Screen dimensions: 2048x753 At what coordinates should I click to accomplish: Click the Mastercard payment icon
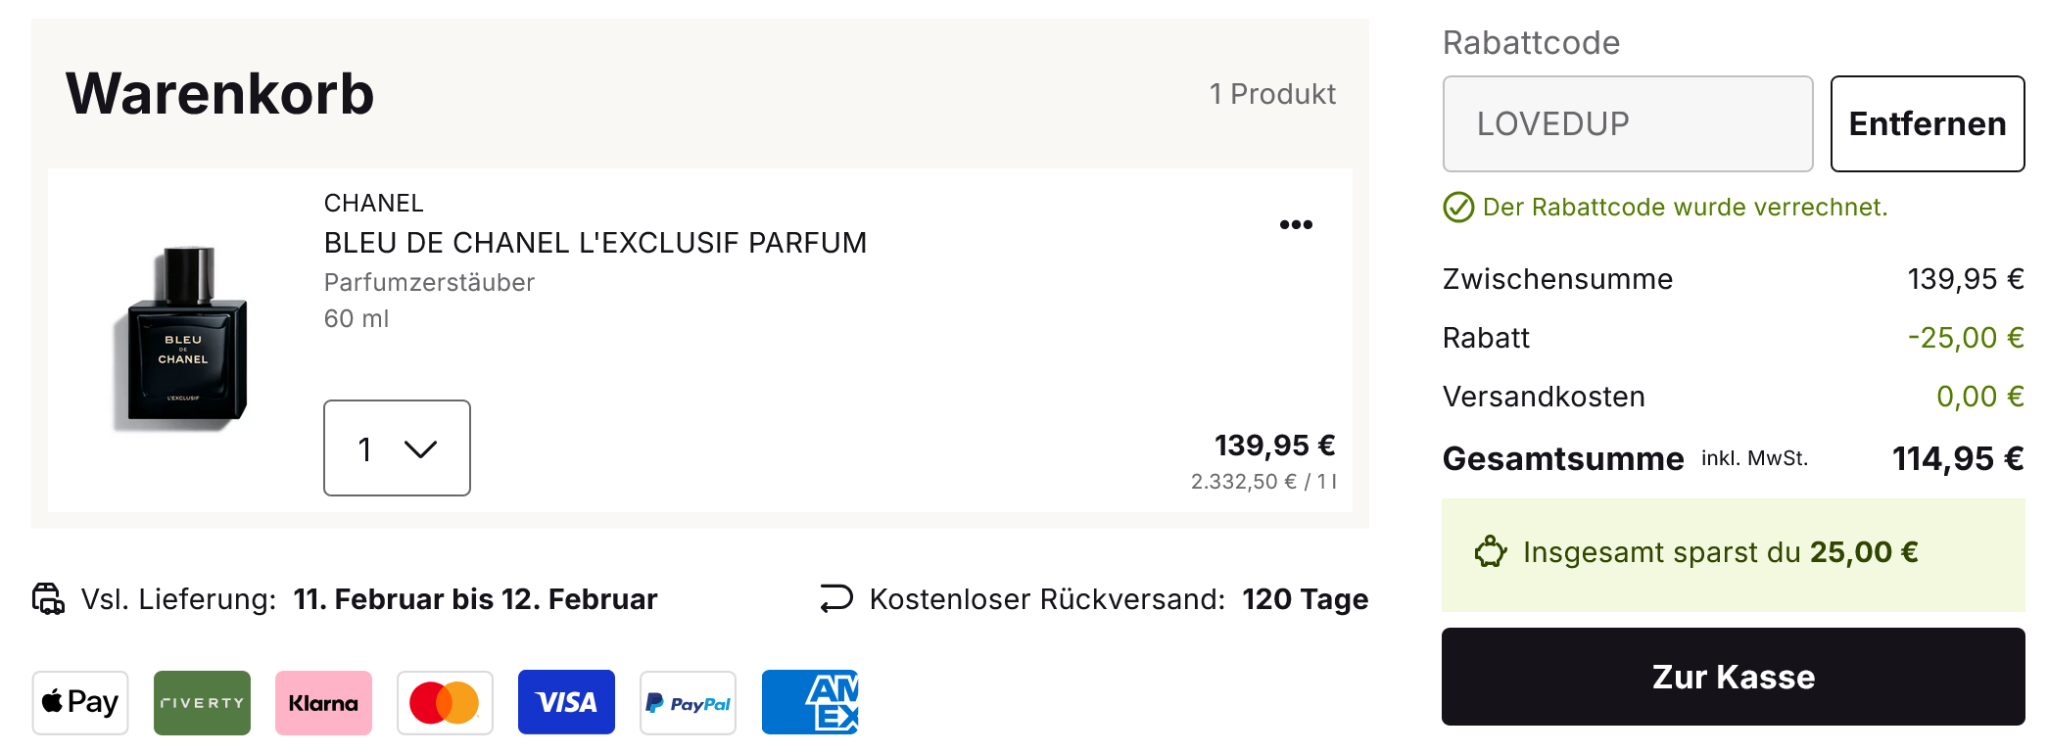pos(445,702)
